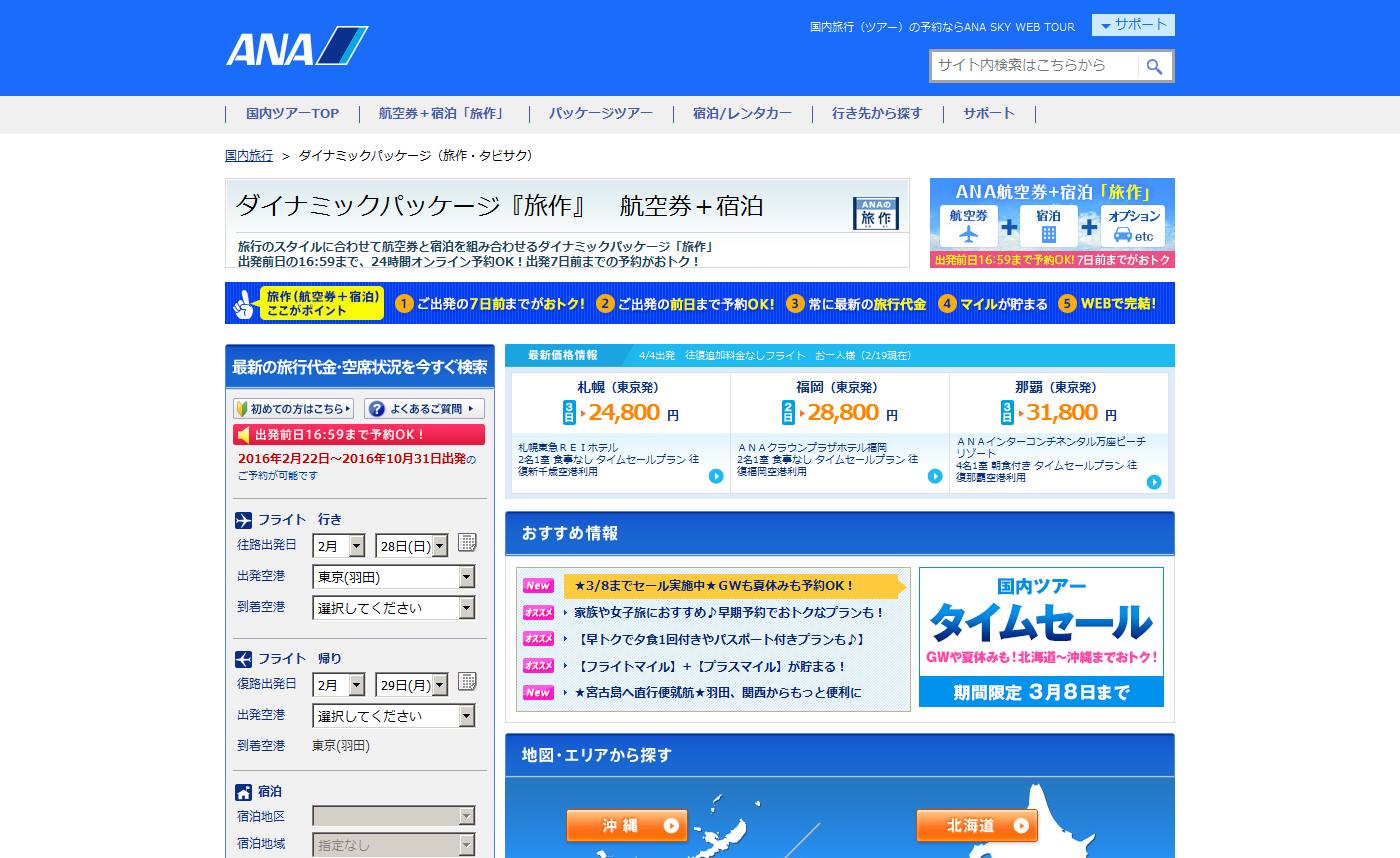Click the pink New badge for 3/8 sale

[538, 586]
